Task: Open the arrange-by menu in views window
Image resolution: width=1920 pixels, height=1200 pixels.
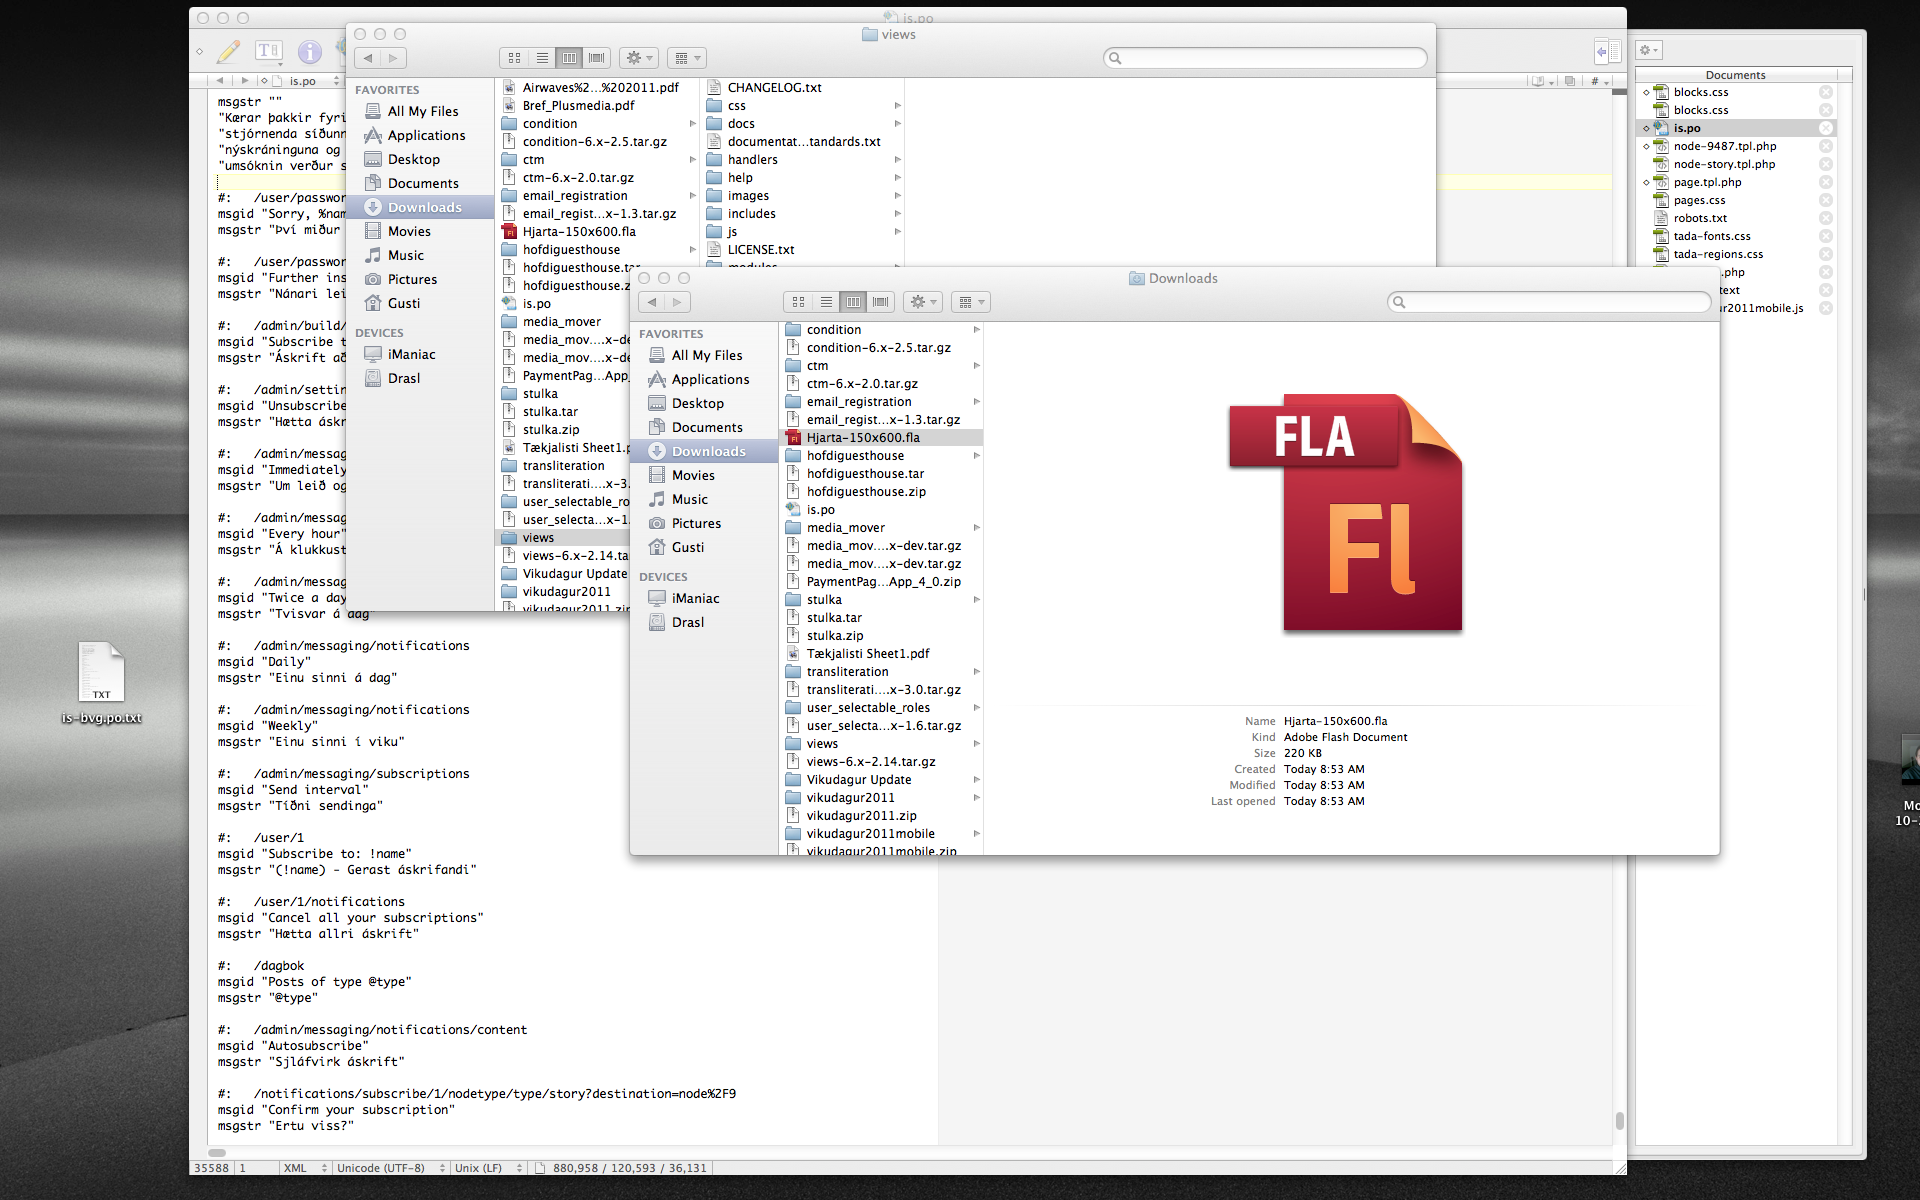Action: [687, 58]
